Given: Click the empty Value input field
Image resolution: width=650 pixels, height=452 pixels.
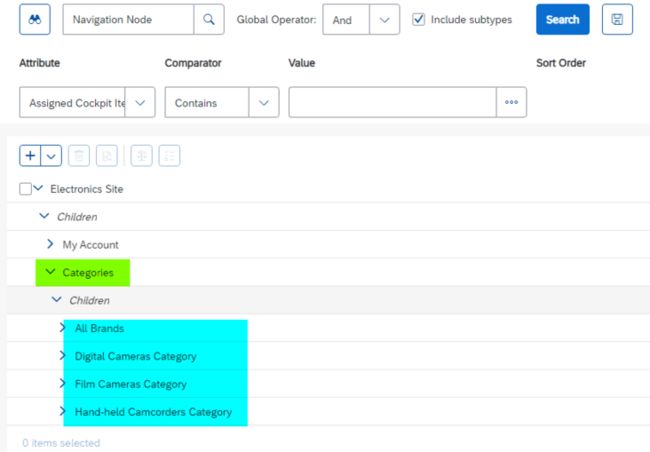Looking at the screenshot, I should [x=393, y=102].
